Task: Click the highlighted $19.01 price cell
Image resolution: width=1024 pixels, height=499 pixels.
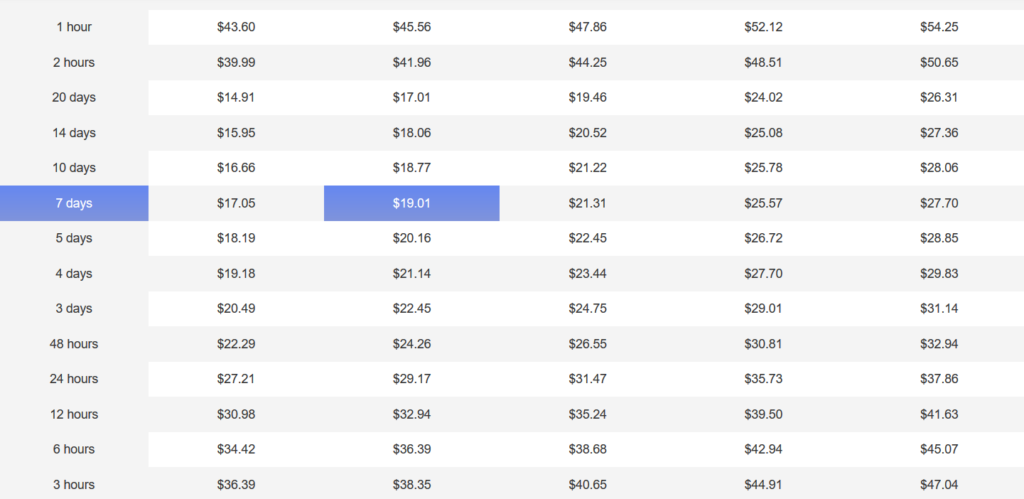Action: click(x=411, y=203)
